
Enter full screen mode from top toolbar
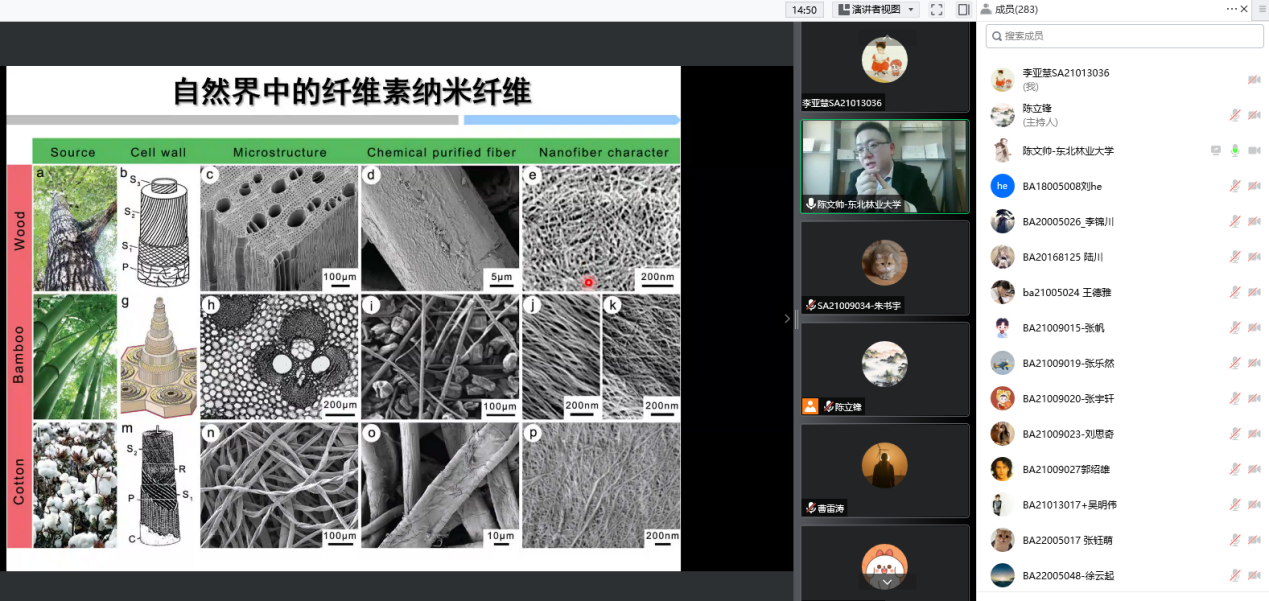pyautogui.click(x=937, y=10)
